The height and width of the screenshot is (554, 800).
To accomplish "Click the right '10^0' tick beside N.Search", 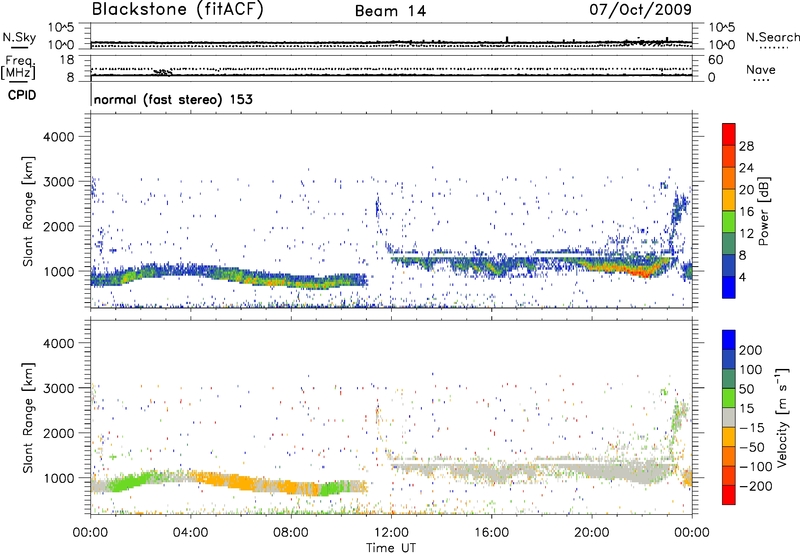I will [x=722, y=45].
